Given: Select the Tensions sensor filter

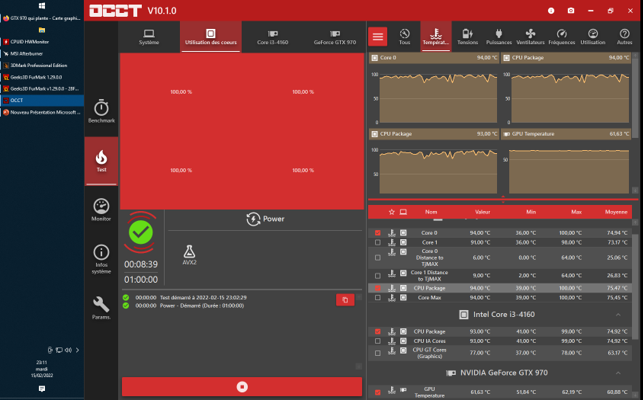Looking at the screenshot, I should 467,37.
